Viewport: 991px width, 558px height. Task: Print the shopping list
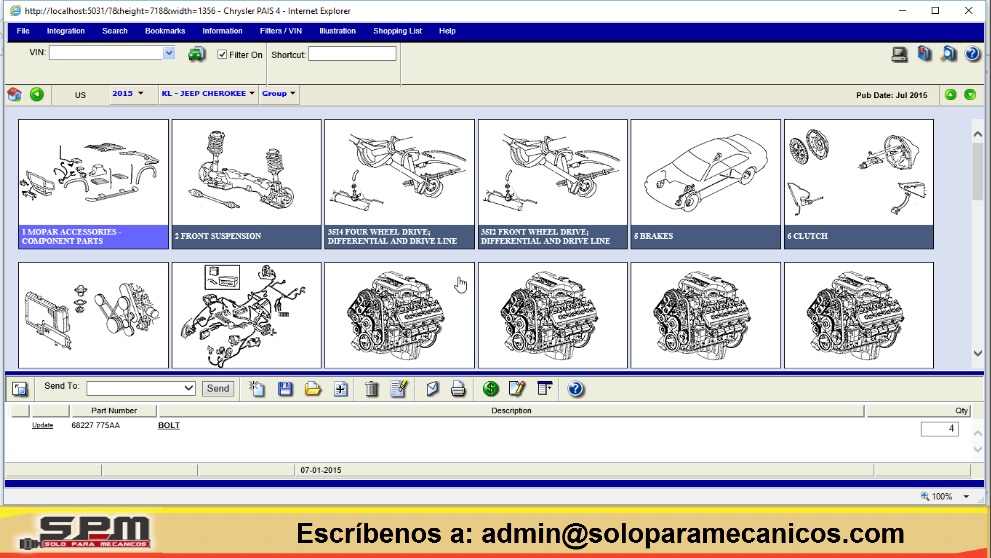(458, 389)
